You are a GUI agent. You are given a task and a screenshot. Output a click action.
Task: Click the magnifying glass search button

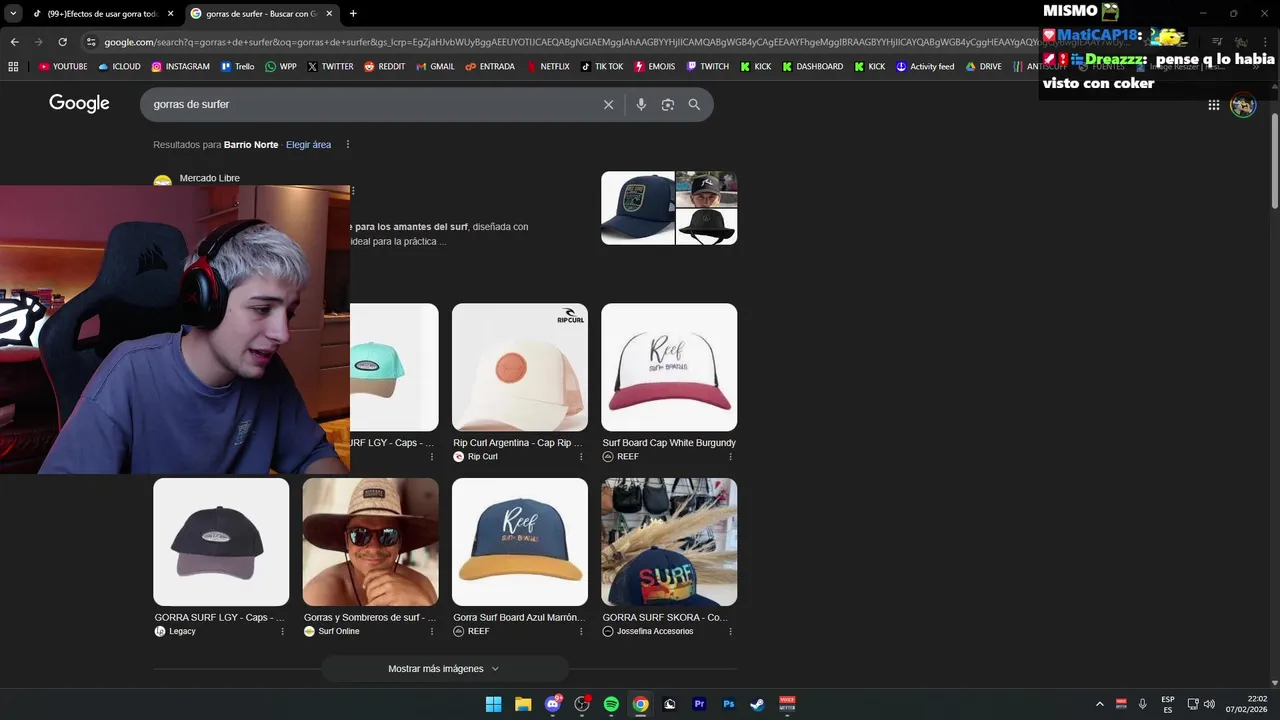[x=694, y=104]
